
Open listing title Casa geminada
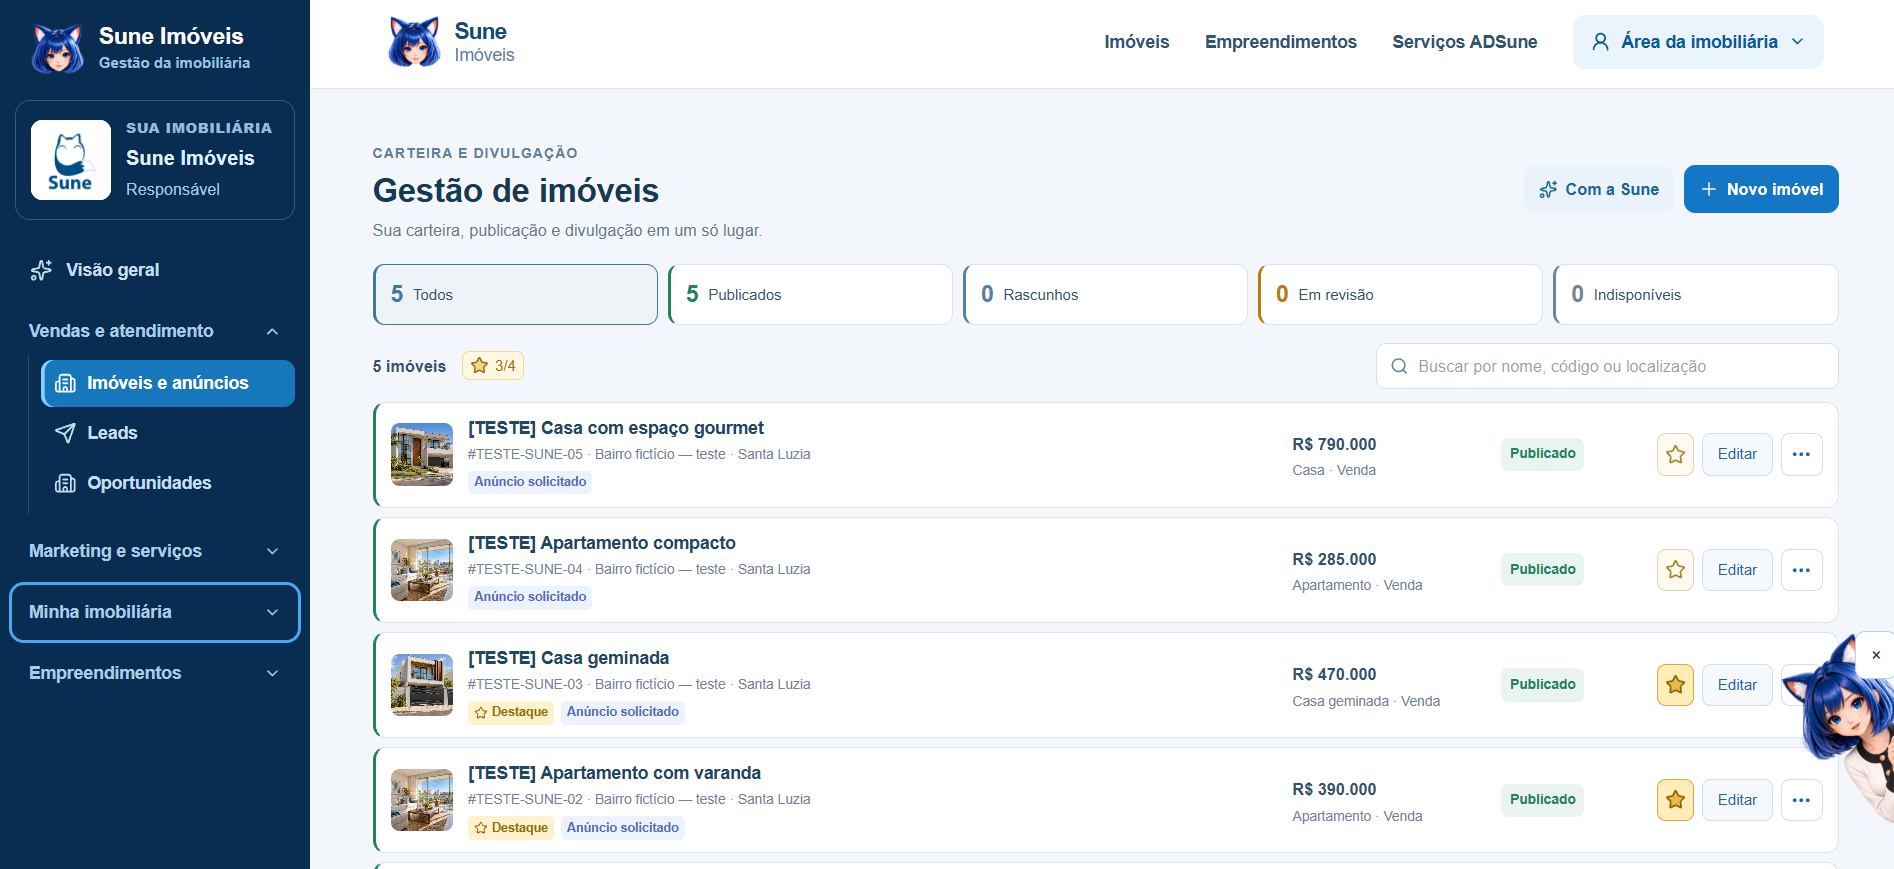click(x=569, y=658)
